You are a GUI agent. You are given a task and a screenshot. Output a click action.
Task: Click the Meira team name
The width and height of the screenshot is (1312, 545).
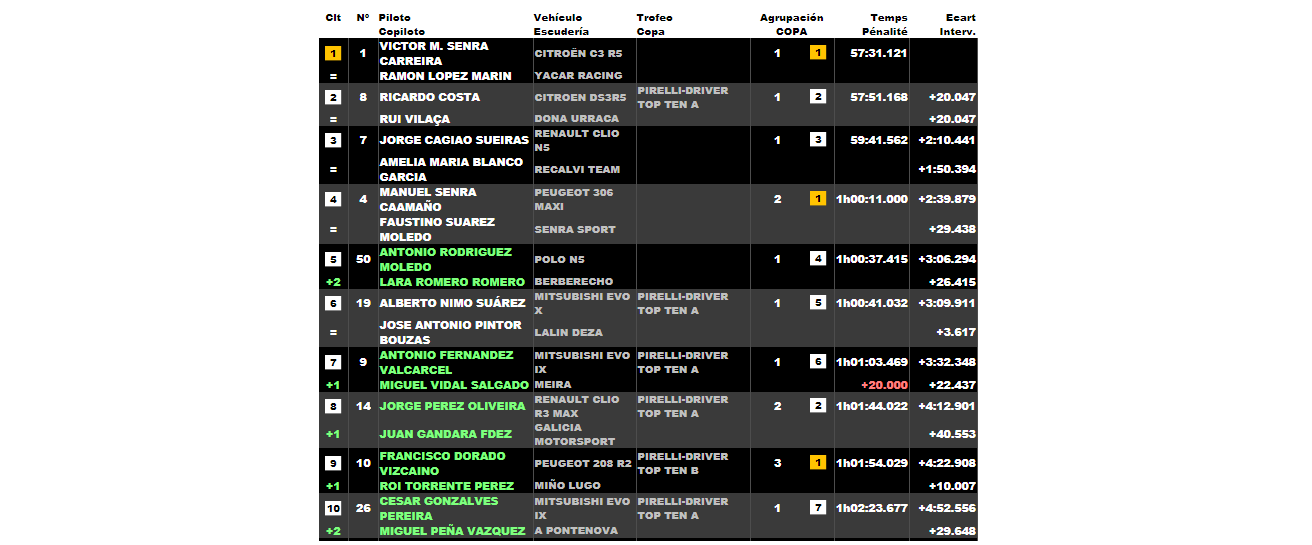pyautogui.click(x=553, y=385)
